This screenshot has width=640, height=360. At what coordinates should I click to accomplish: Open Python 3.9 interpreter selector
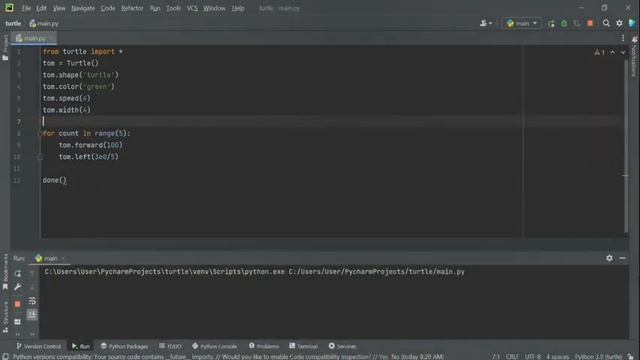pyautogui.click(x=598, y=357)
